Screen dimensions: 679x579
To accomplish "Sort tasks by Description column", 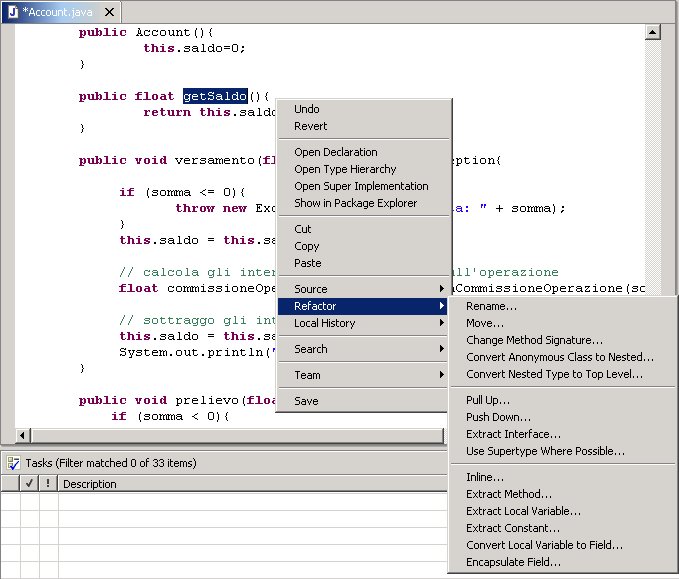I will click(x=253, y=483).
